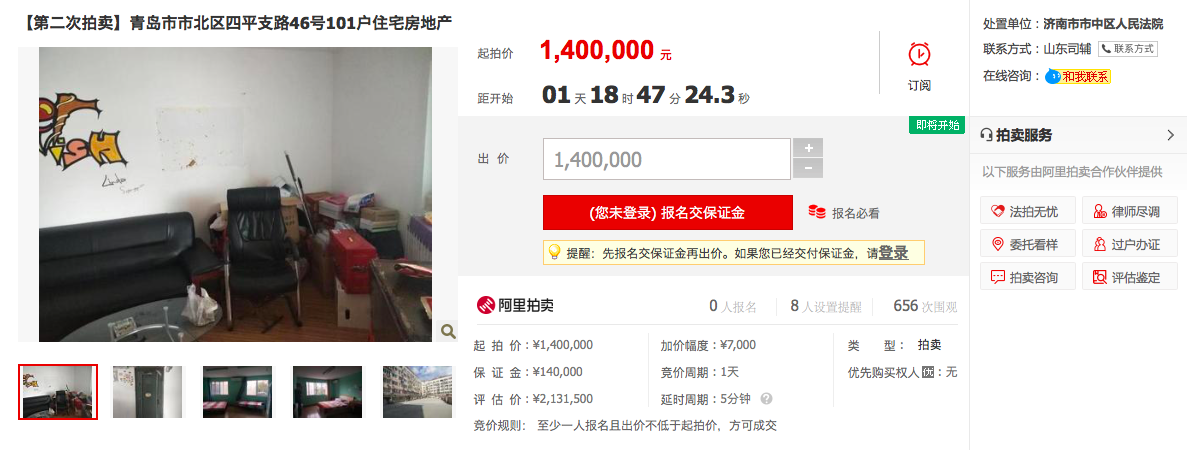
Task: Click the 登录 login link in reminder
Action: (893, 253)
